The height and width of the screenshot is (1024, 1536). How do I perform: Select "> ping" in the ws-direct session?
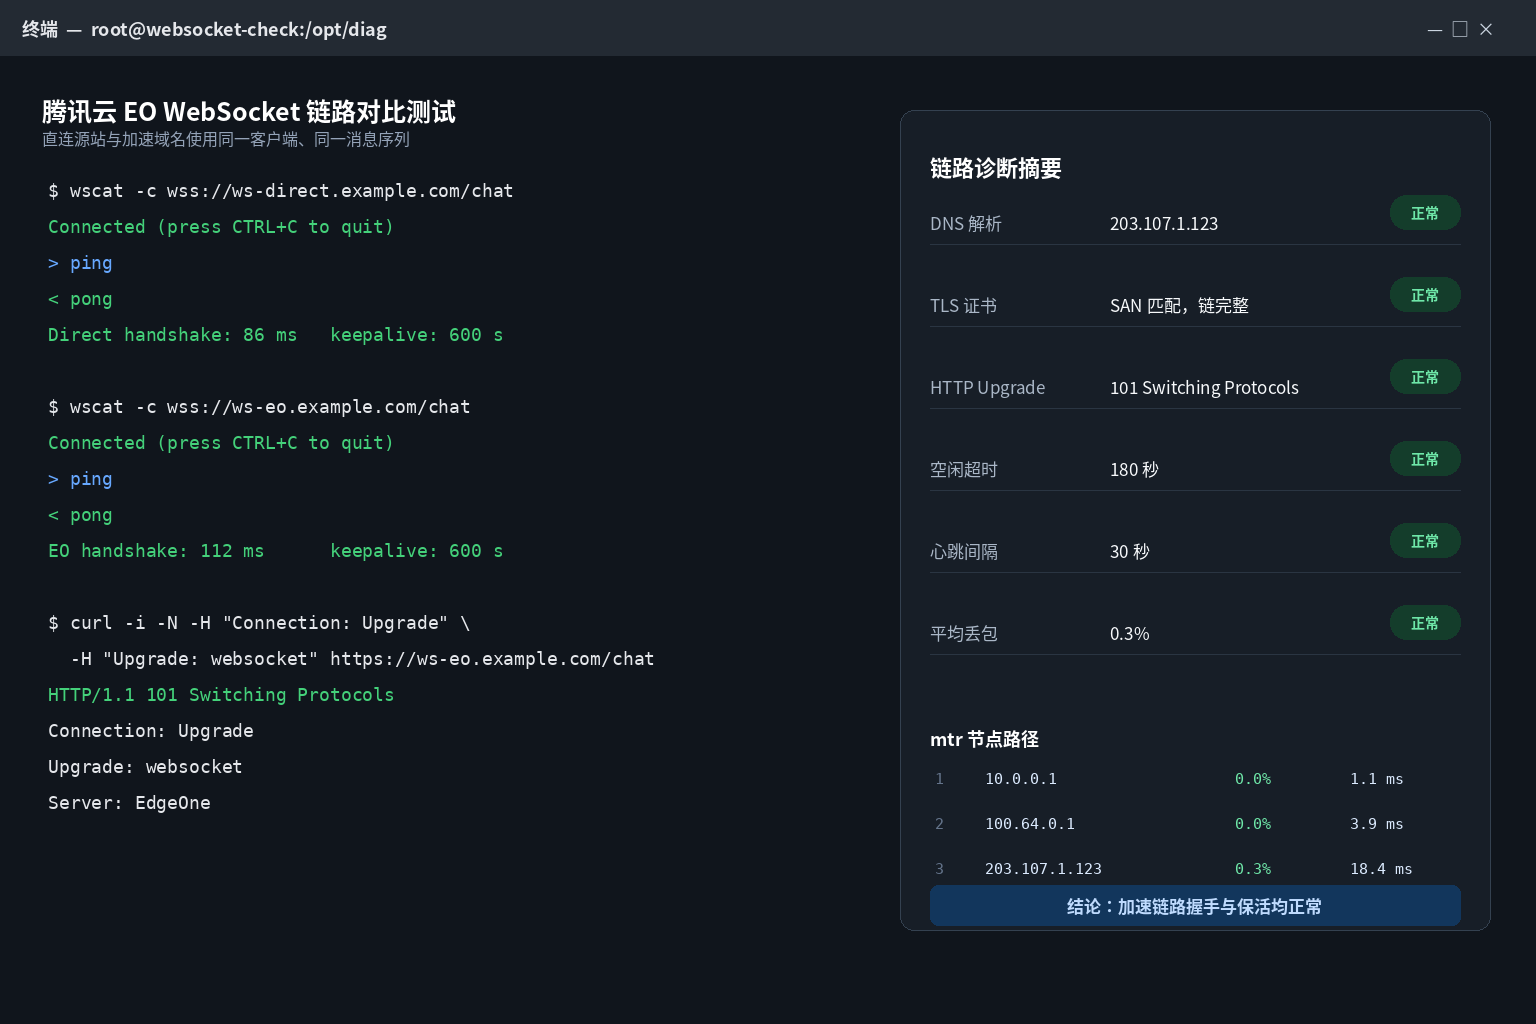pos(80,263)
